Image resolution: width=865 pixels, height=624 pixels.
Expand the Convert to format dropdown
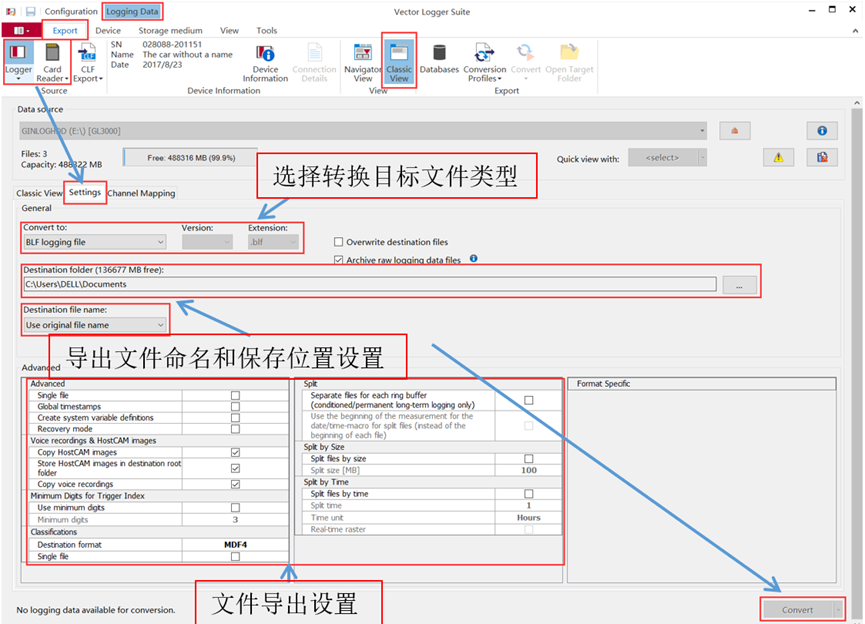(x=94, y=242)
